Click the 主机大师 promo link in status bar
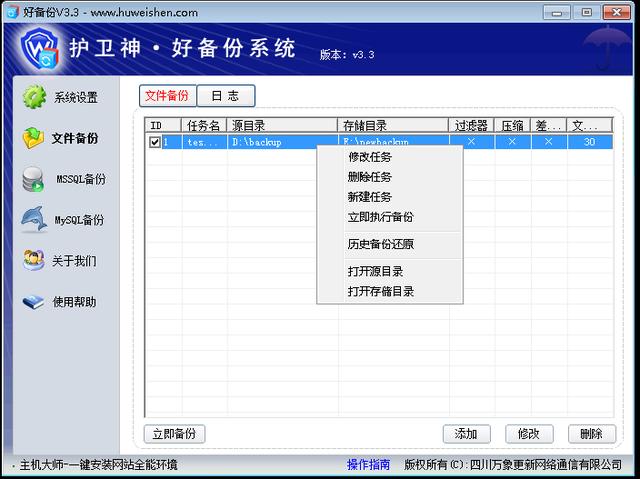This screenshot has height=479, width=640. [98, 464]
